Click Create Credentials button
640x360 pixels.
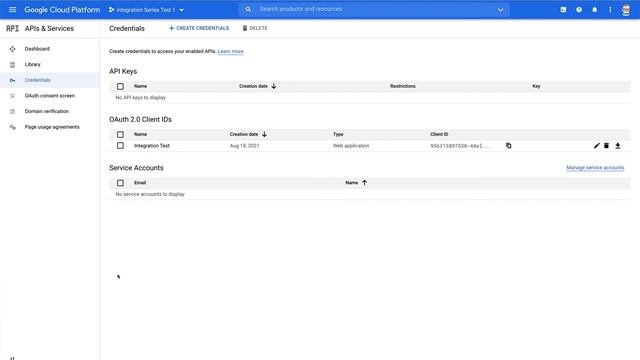[x=199, y=28]
